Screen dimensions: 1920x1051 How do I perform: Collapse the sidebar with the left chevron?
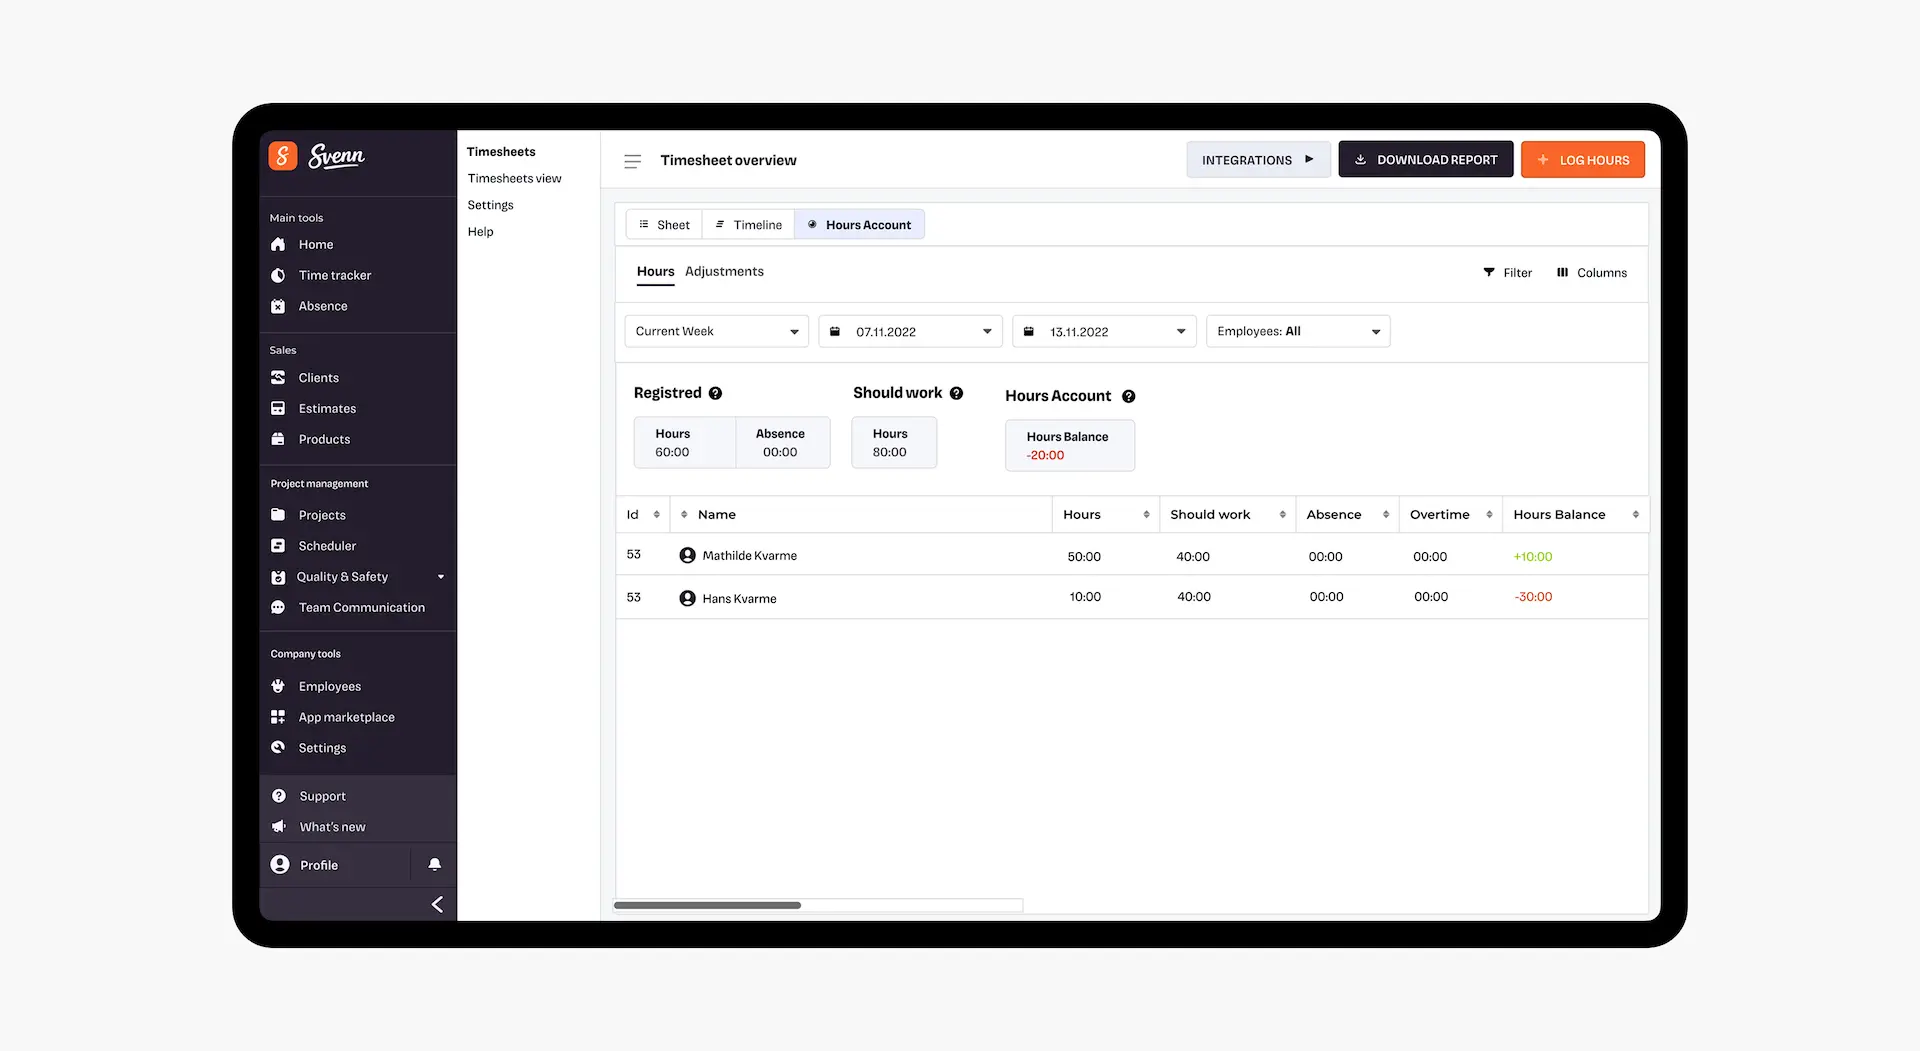437,904
